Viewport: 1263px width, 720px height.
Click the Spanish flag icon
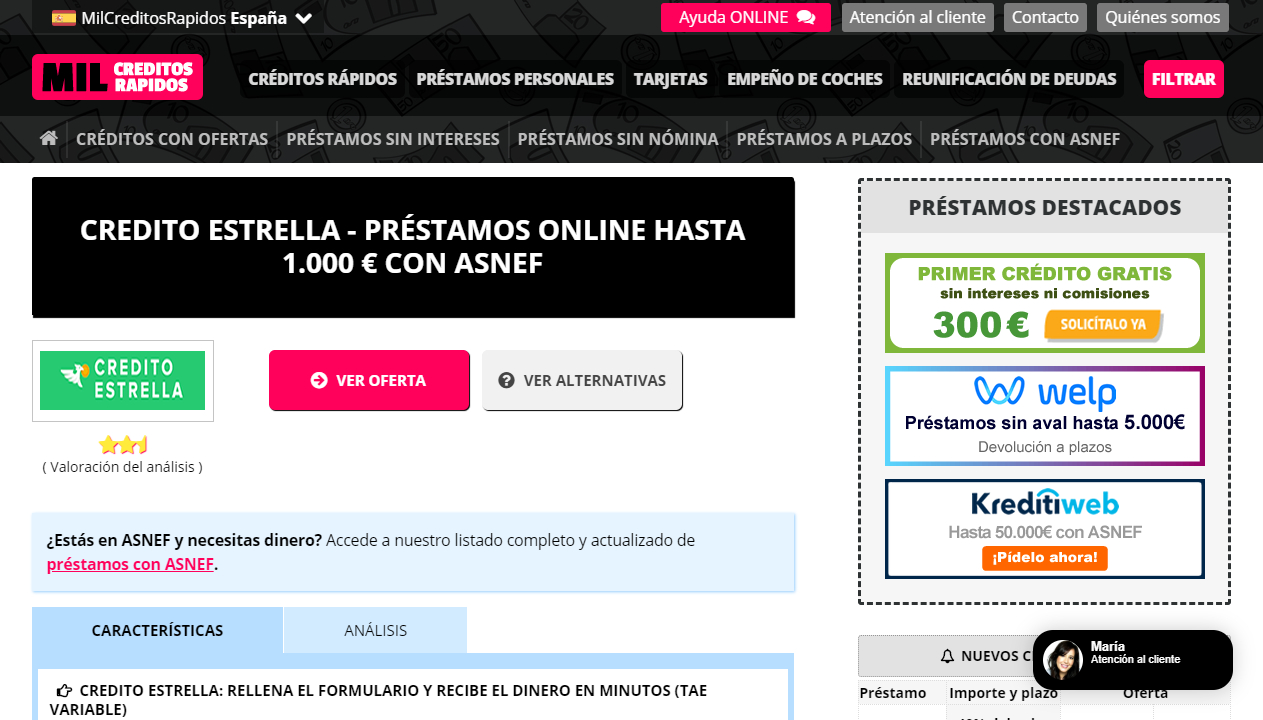pyautogui.click(x=64, y=18)
